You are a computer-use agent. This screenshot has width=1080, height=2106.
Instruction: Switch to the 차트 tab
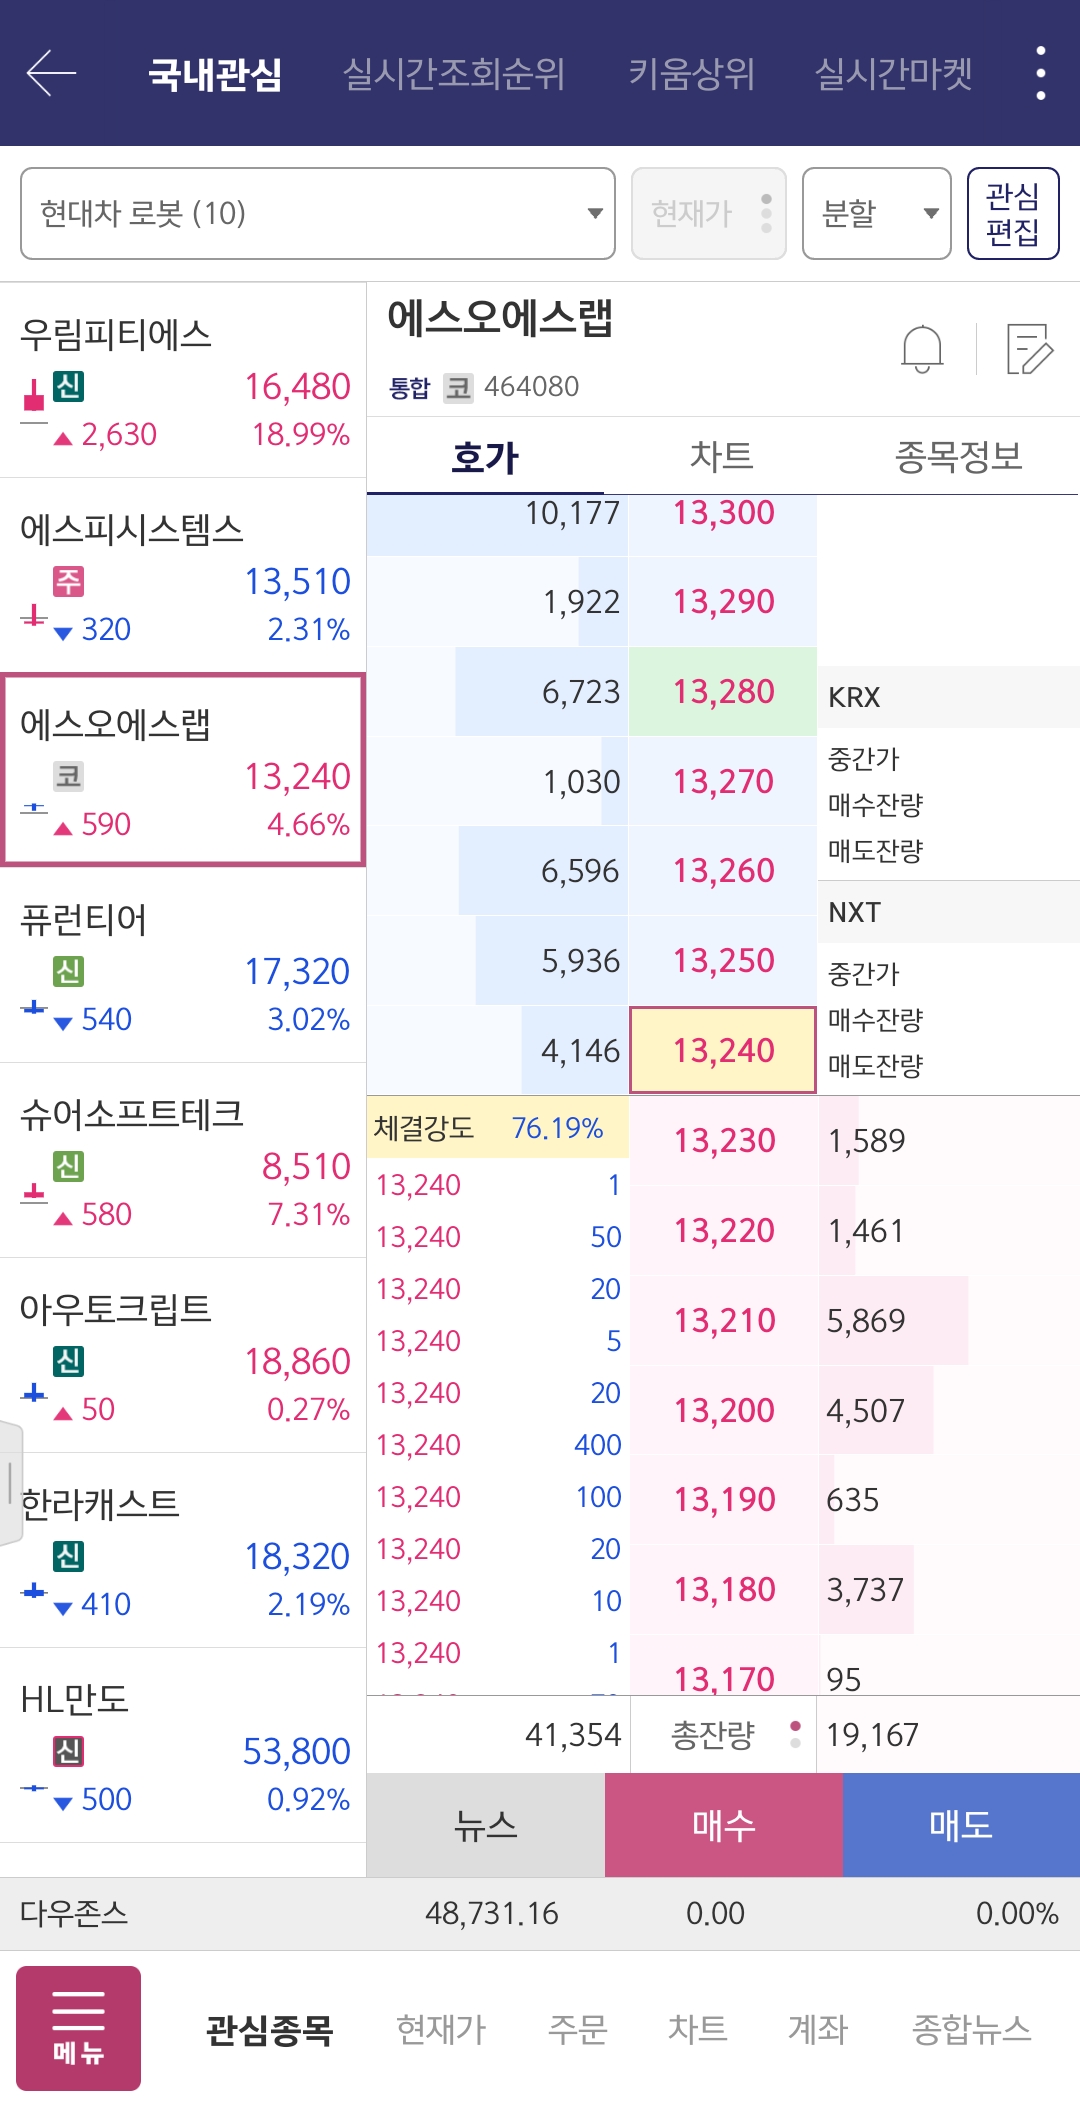723,455
